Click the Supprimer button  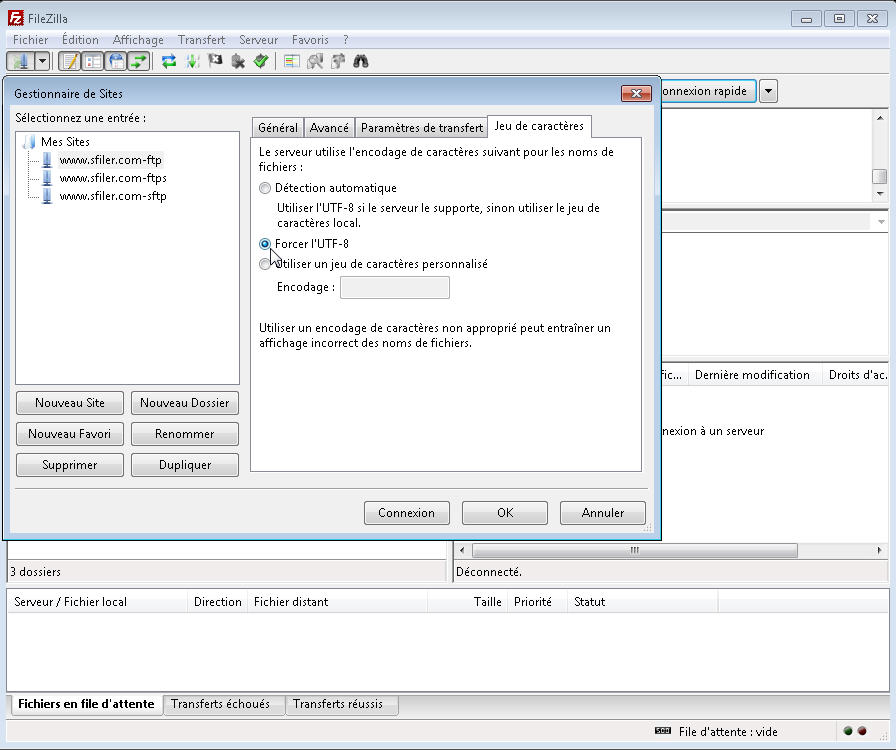pos(70,465)
